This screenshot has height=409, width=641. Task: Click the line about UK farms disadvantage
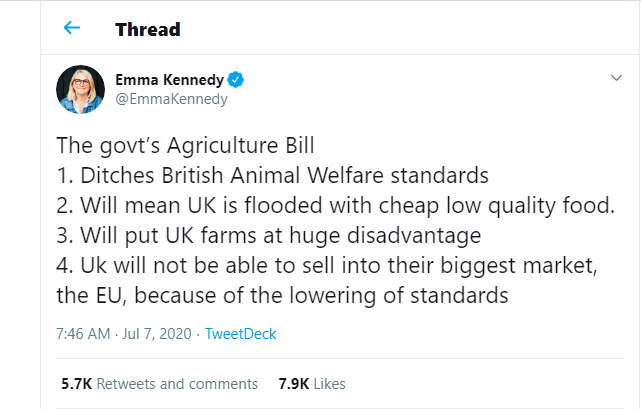269,236
